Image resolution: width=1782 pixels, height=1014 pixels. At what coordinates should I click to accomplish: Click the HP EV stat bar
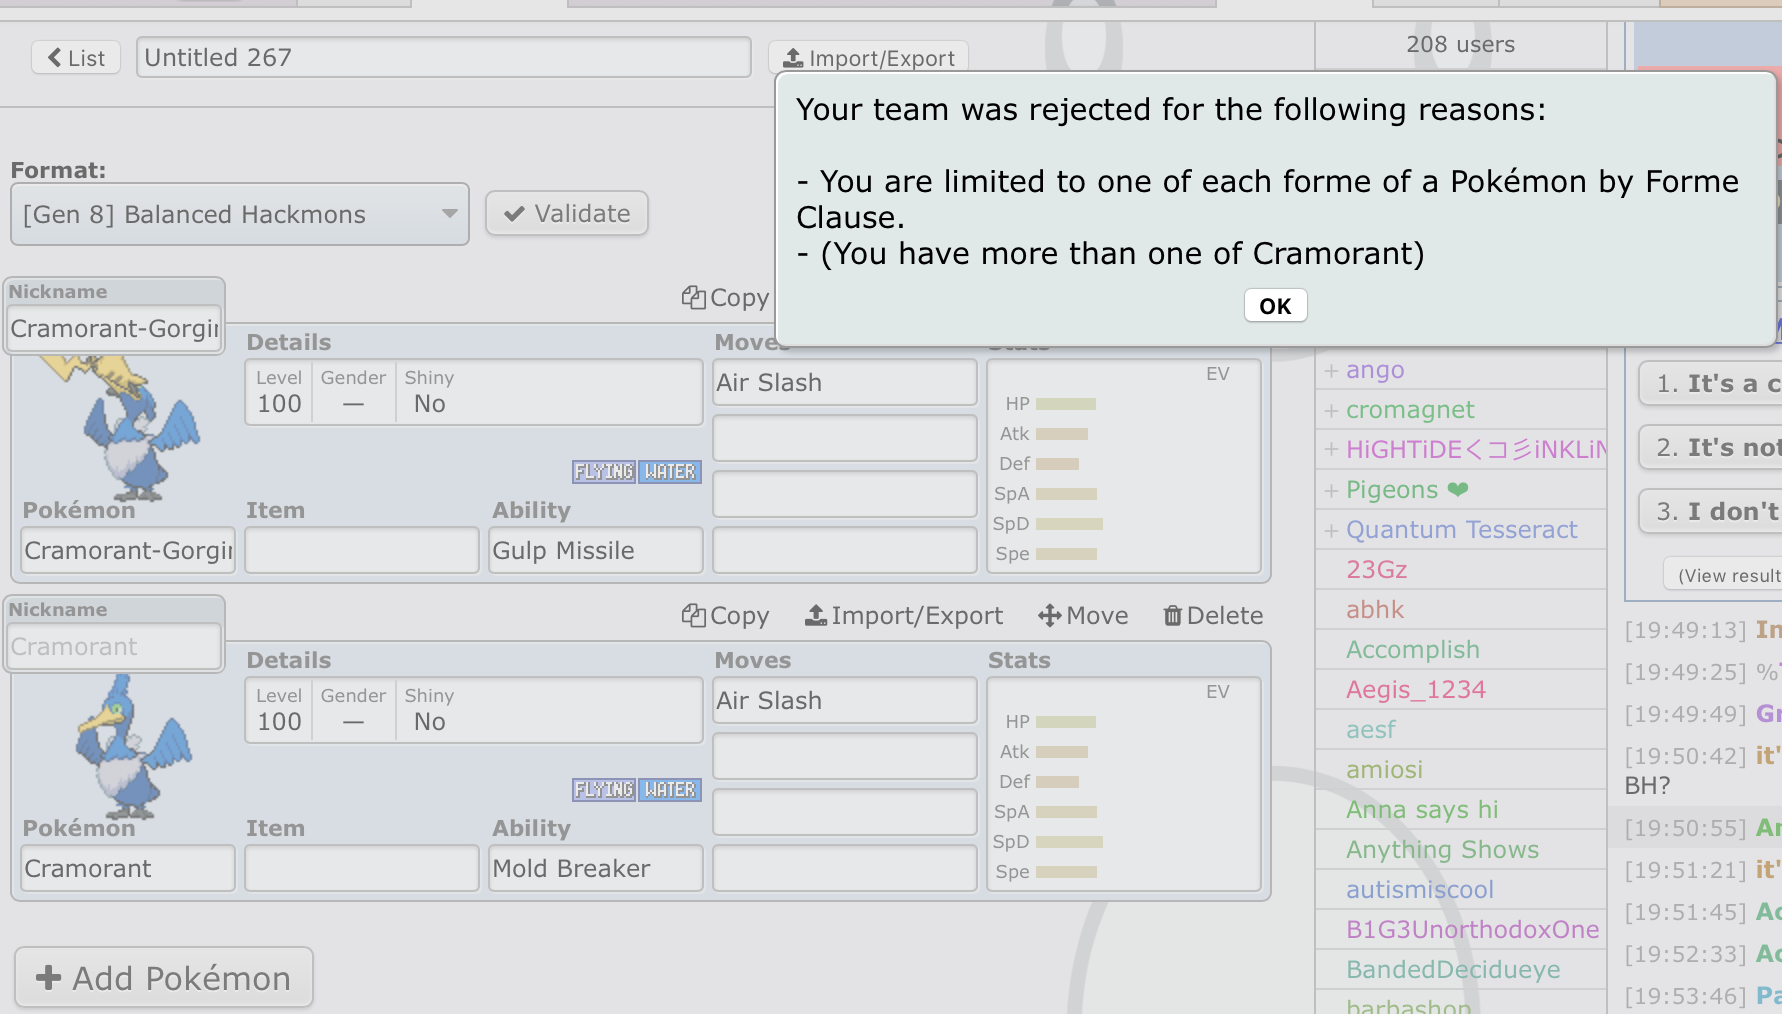point(1064,403)
